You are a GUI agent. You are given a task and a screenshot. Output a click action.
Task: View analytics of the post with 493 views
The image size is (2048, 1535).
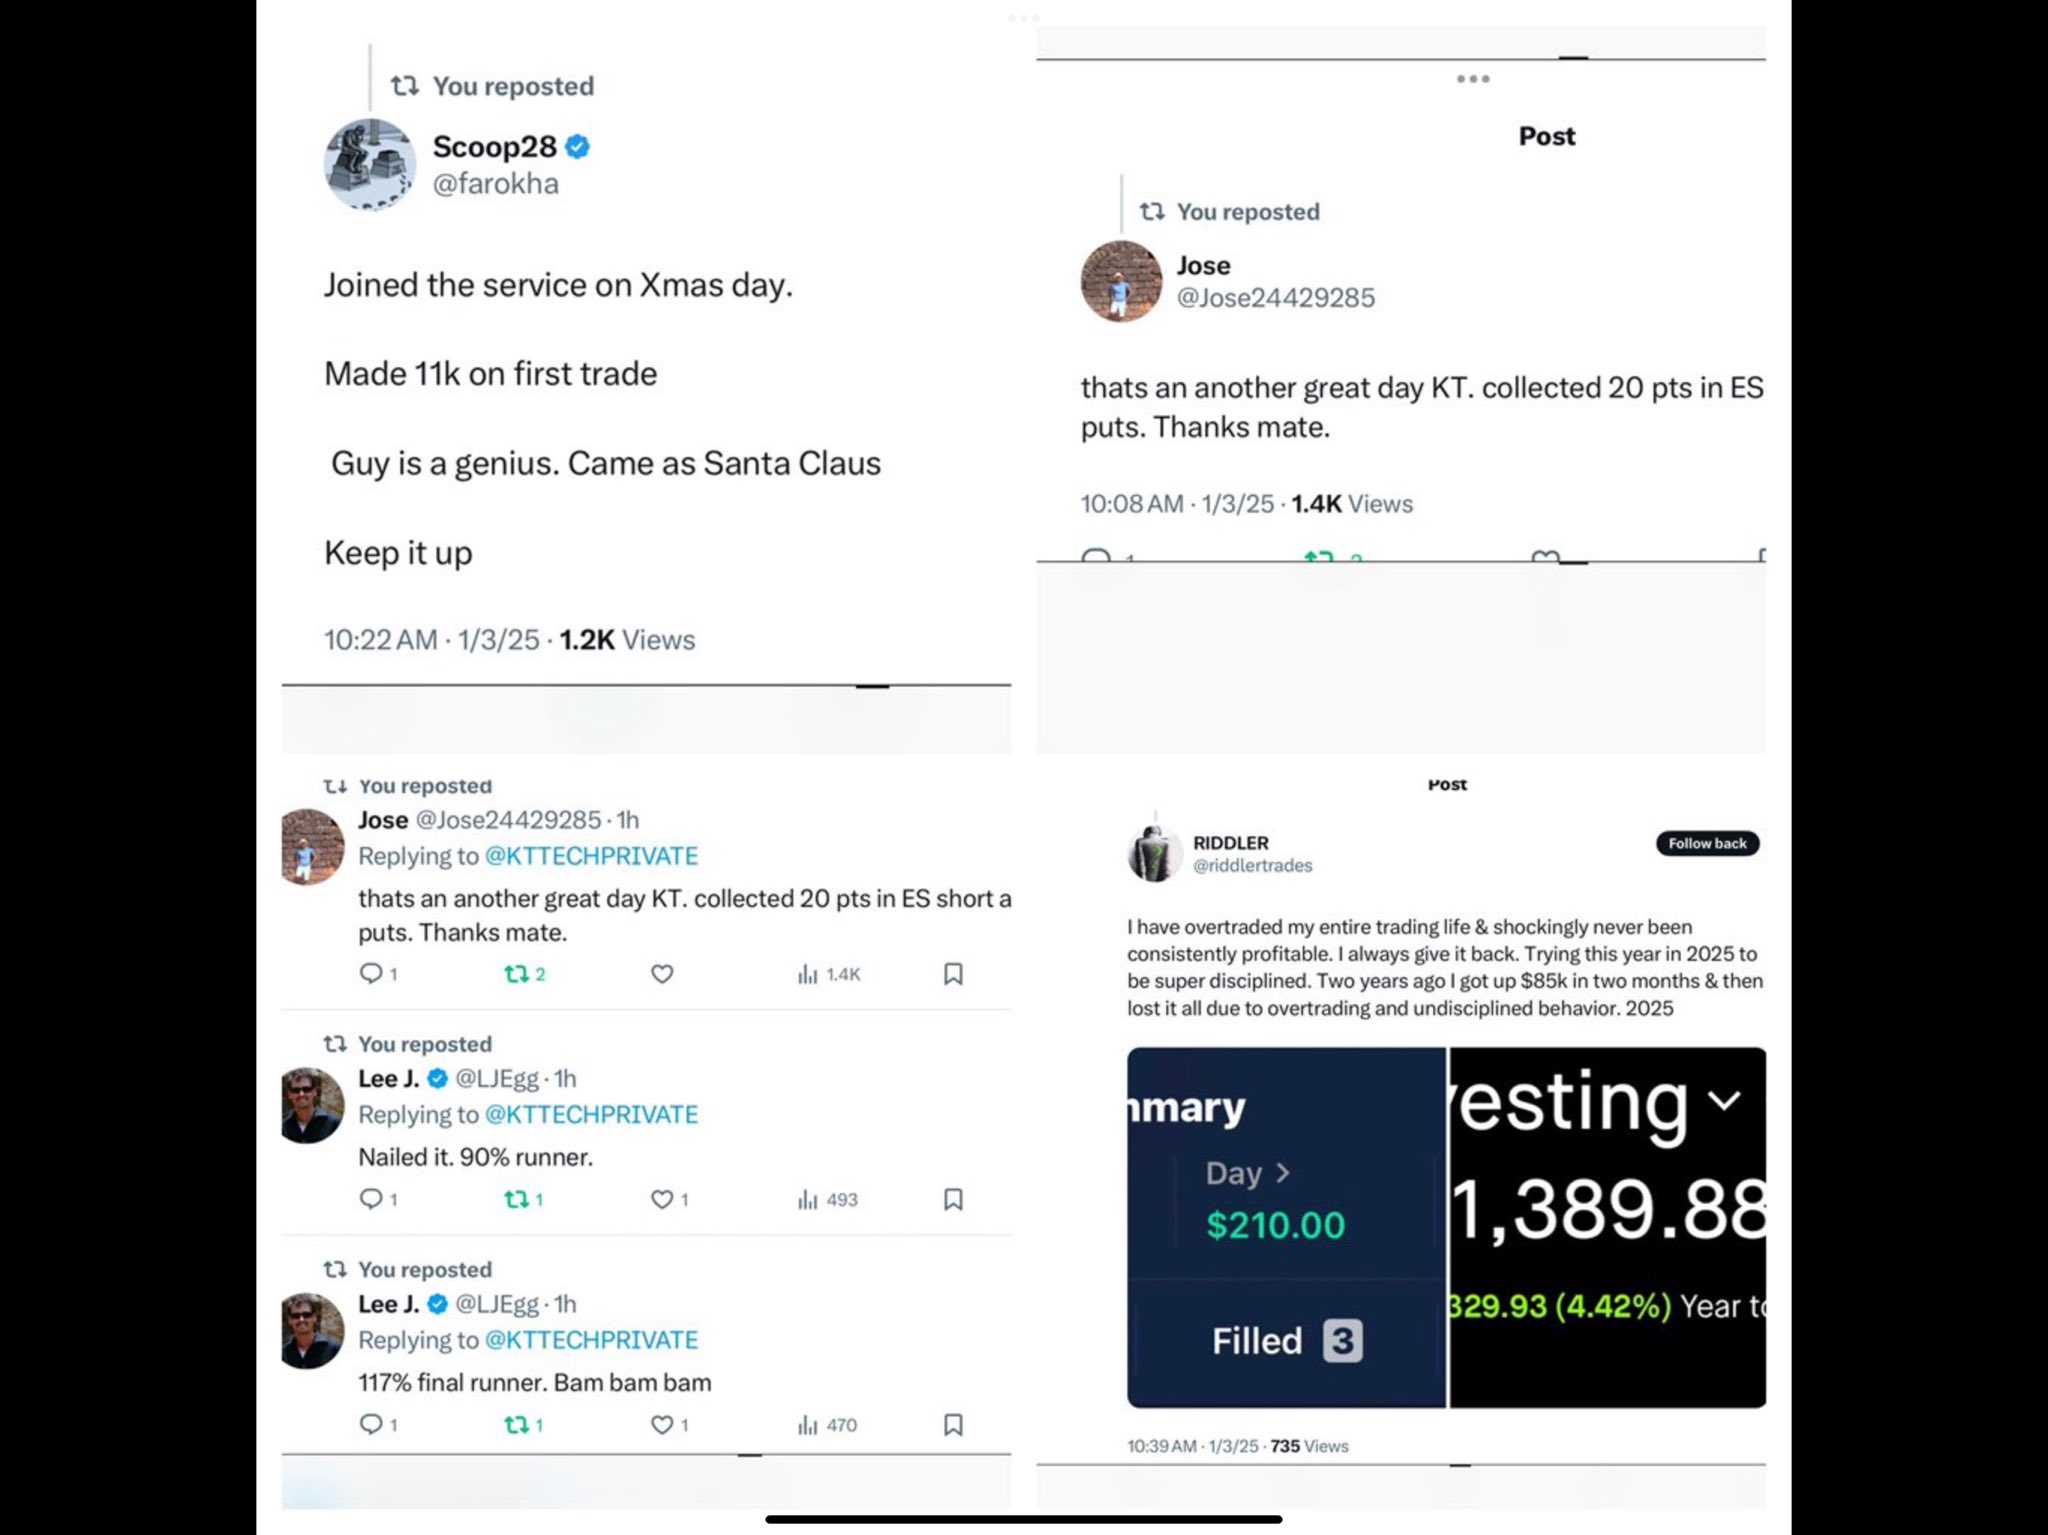[827, 1199]
